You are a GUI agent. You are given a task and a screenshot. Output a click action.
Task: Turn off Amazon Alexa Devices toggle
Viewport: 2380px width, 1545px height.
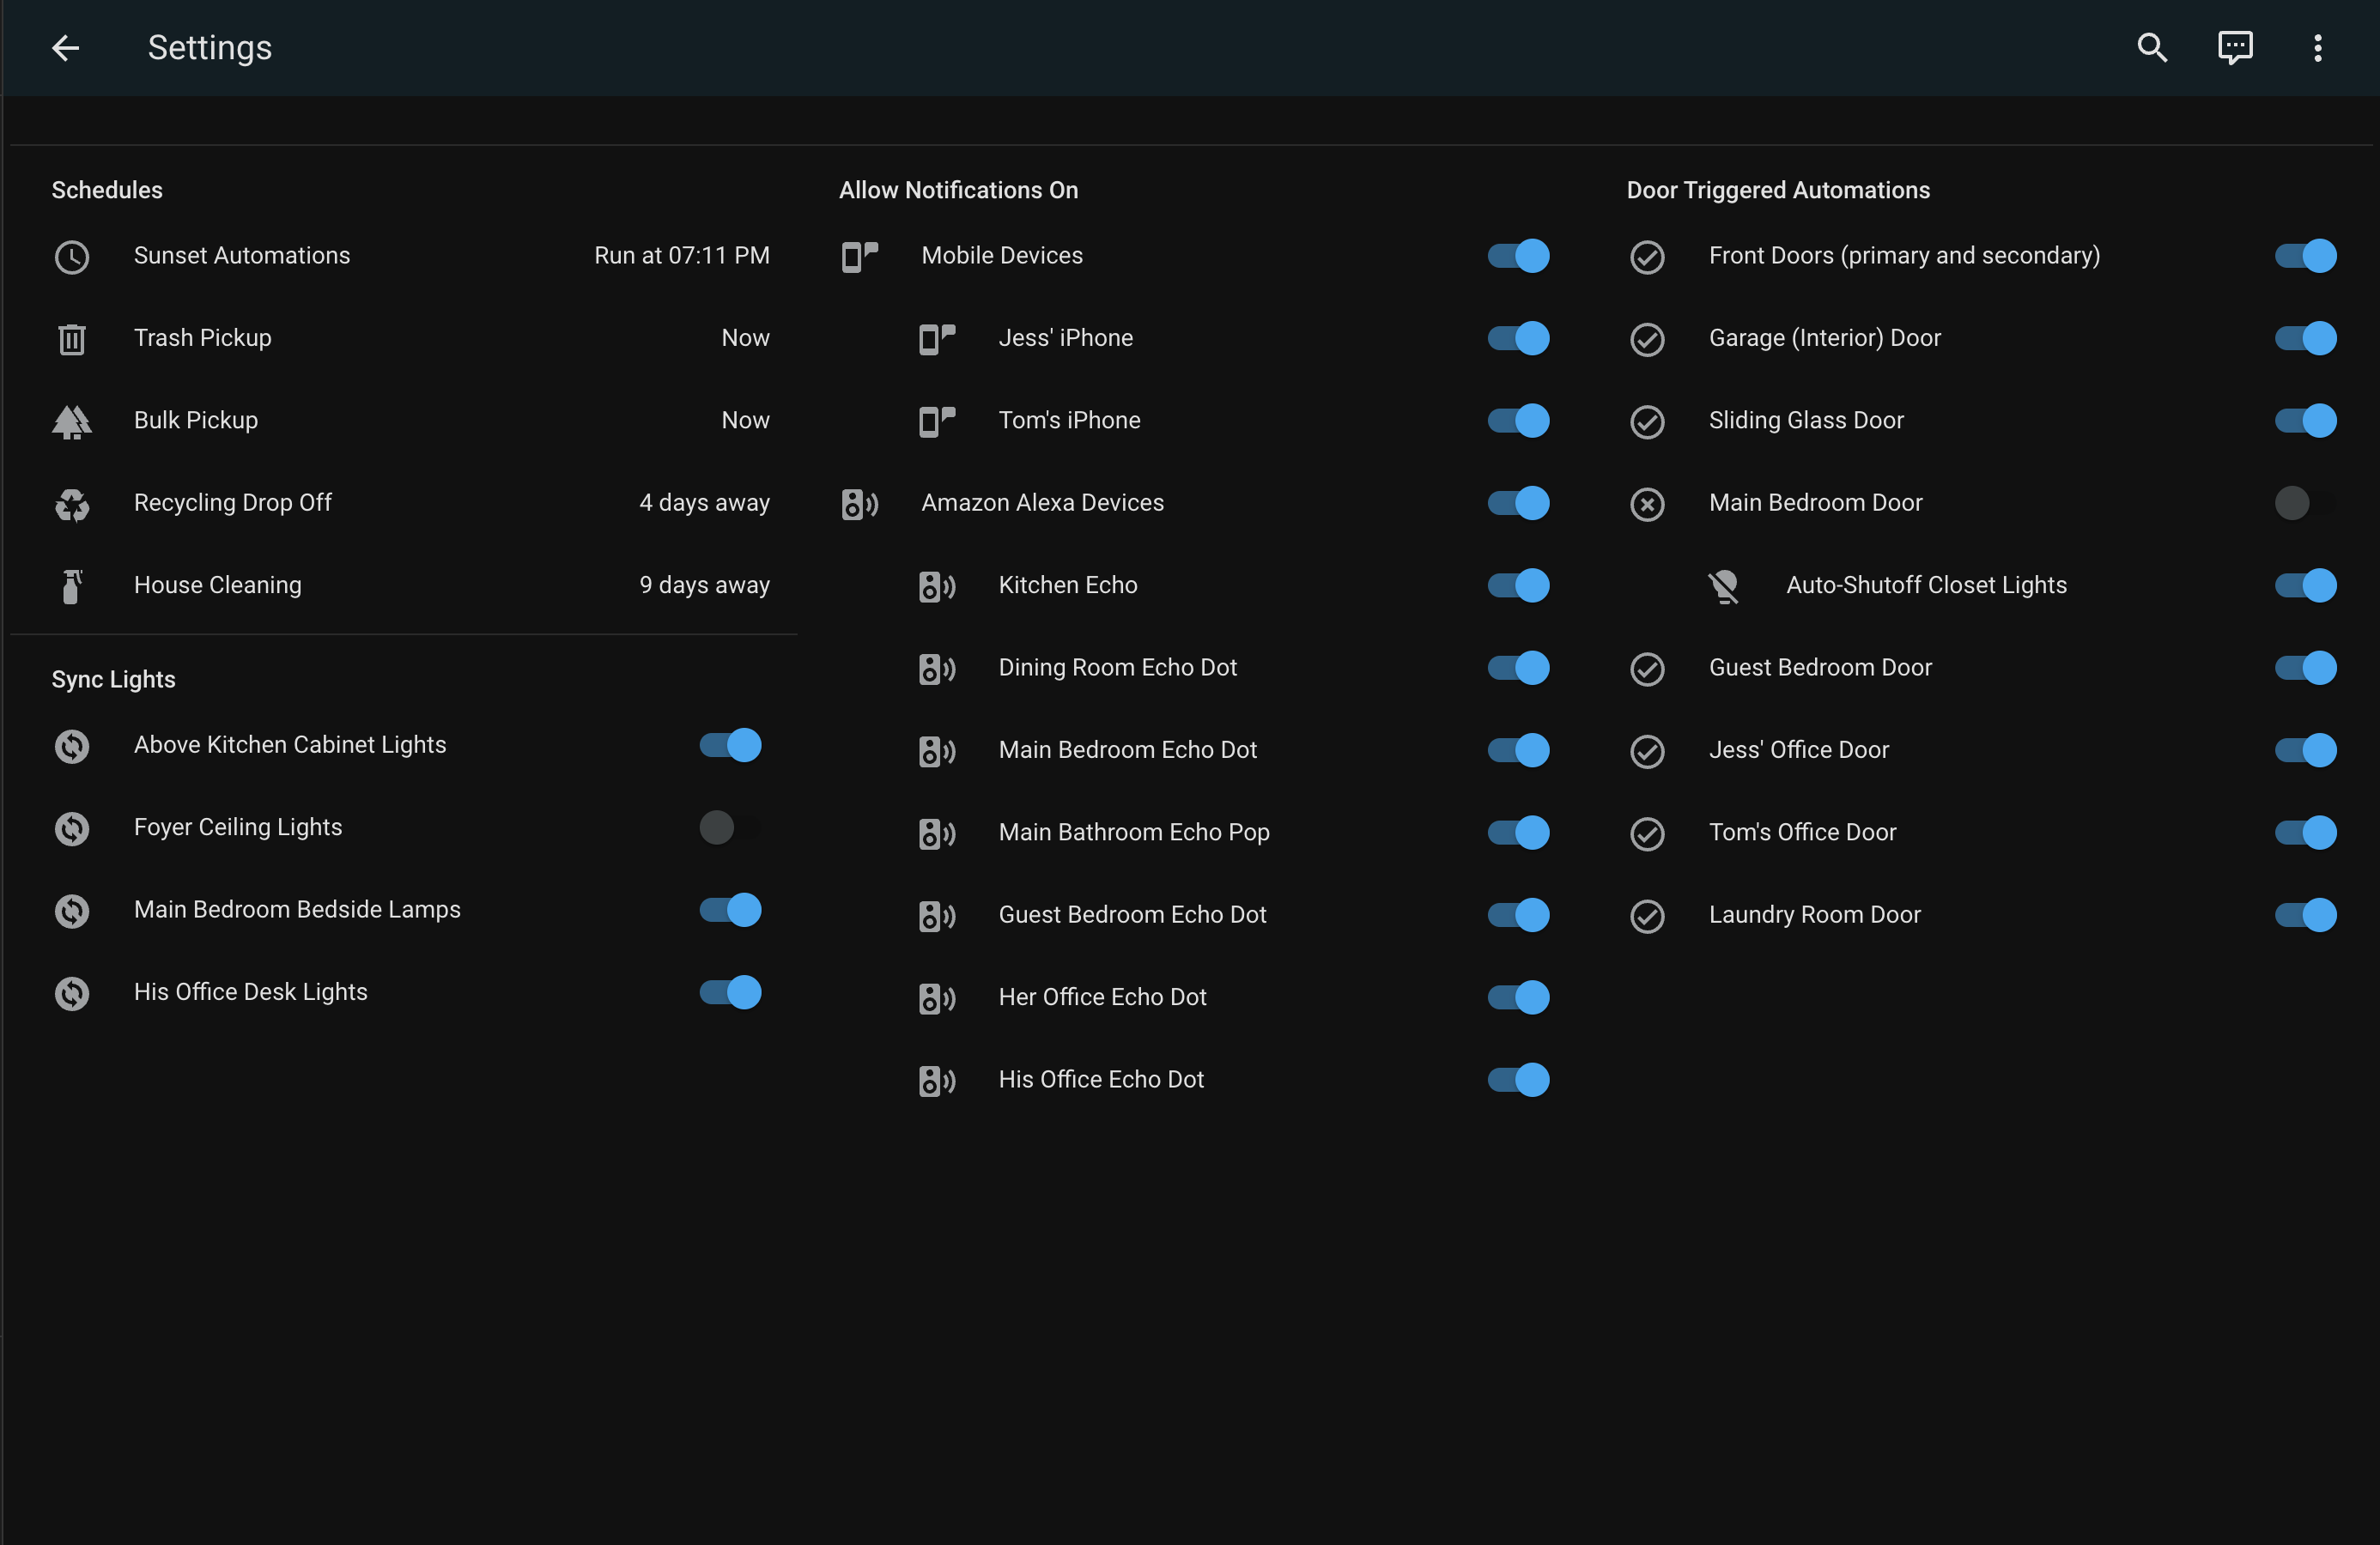[x=1517, y=503]
